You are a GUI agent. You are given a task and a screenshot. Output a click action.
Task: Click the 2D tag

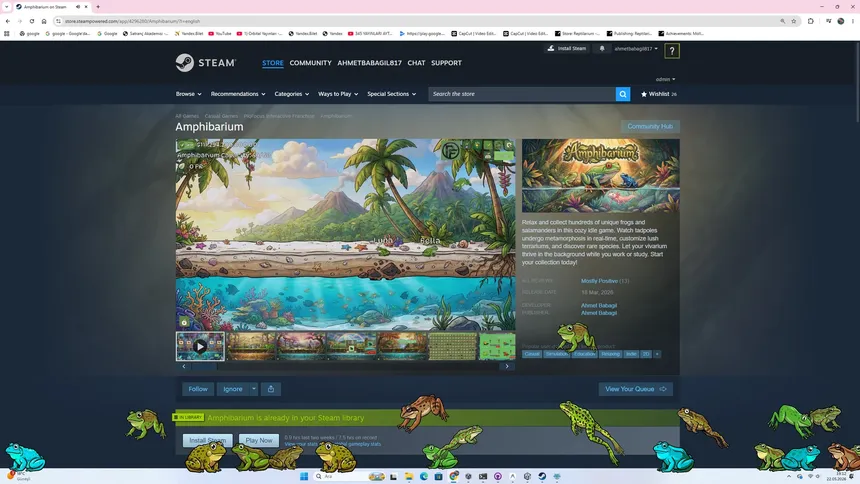pos(646,354)
